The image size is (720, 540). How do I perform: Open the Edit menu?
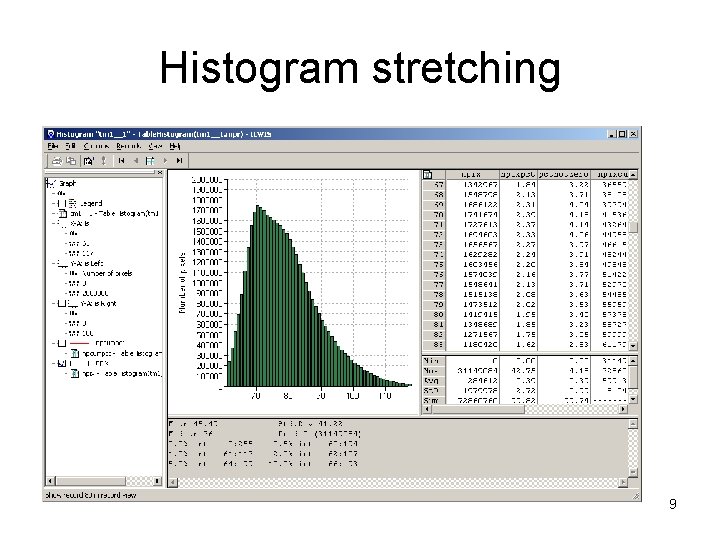[70, 146]
